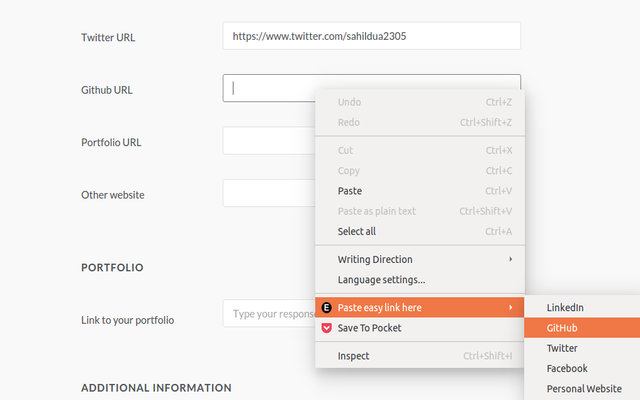640x400 pixels.
Task: Select Twitter in the submenu
Action: pyautogui.click(x=582, y=348)
